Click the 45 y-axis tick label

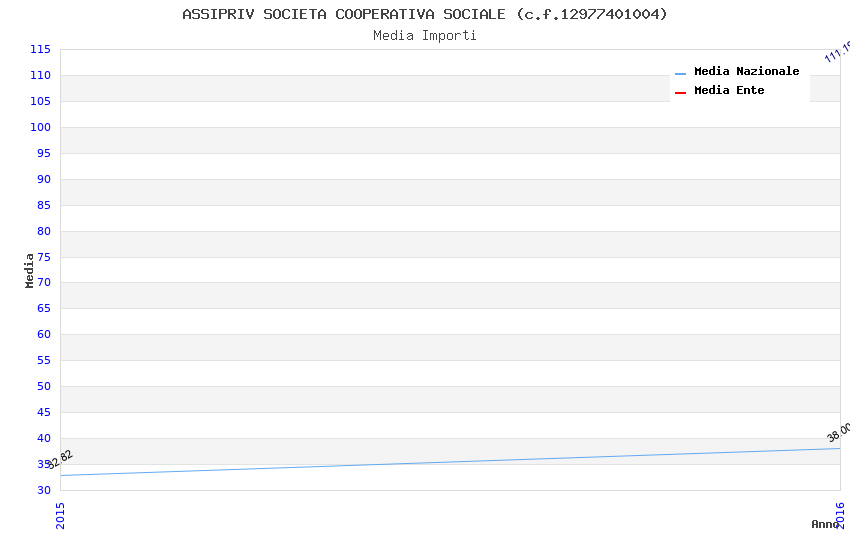pos(43,412)
